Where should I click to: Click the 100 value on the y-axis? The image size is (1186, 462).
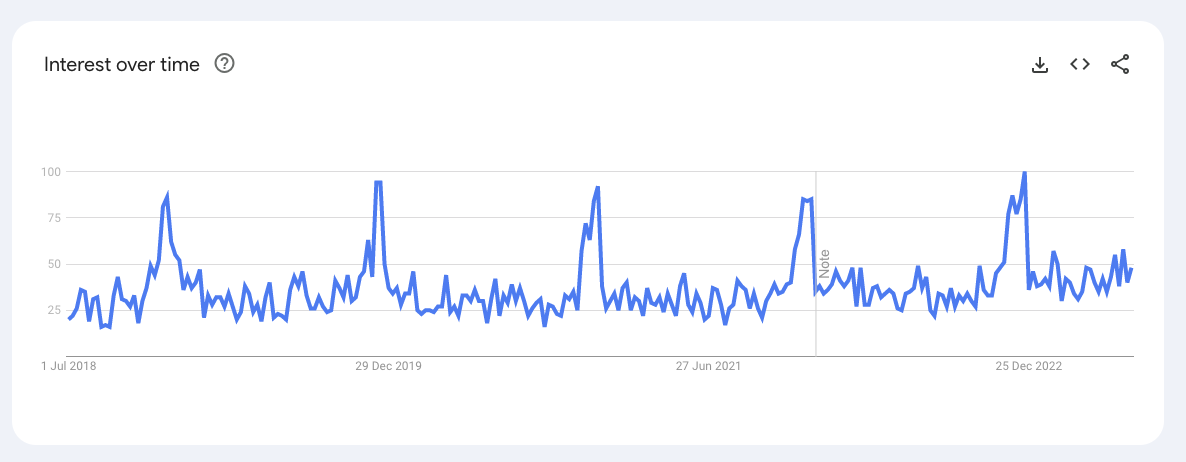[x=51, y=172]
